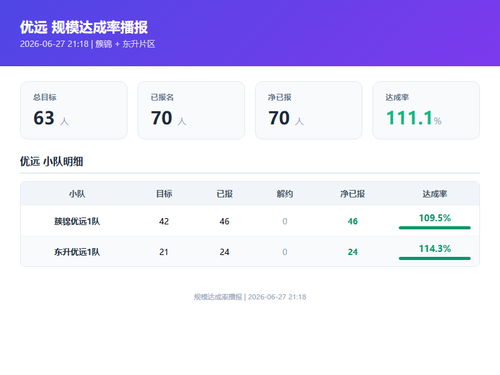Click green 净已报 value 24
Screen dimensions: 500x375
coord(353,252)
